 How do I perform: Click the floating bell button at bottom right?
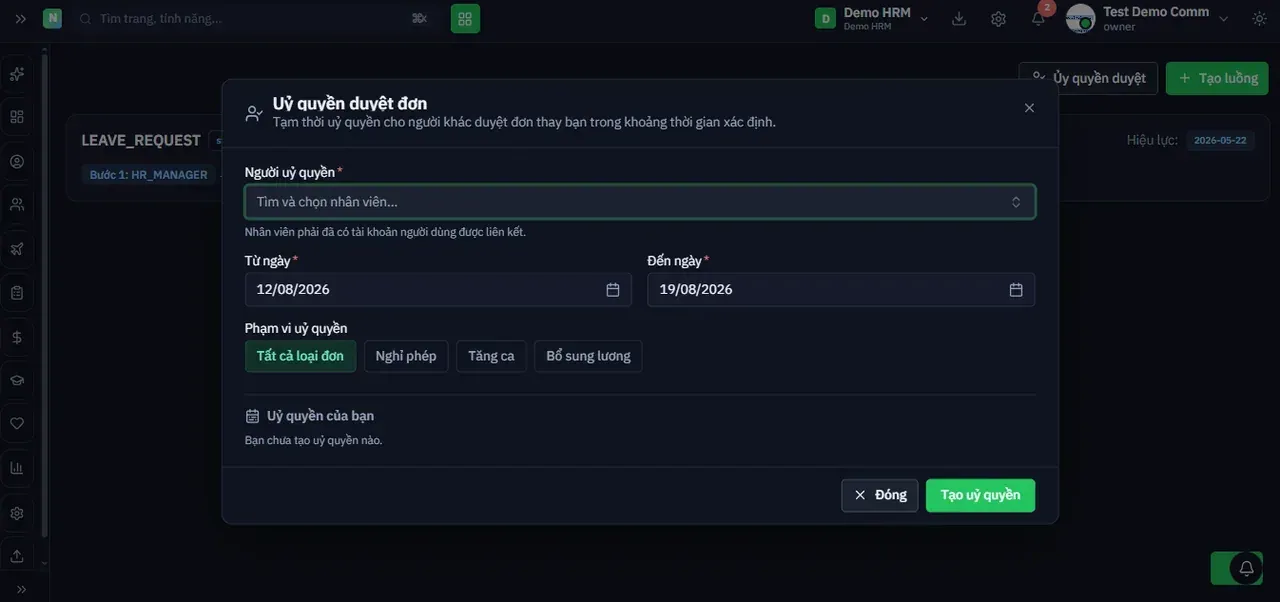(x=1246, y=568)
